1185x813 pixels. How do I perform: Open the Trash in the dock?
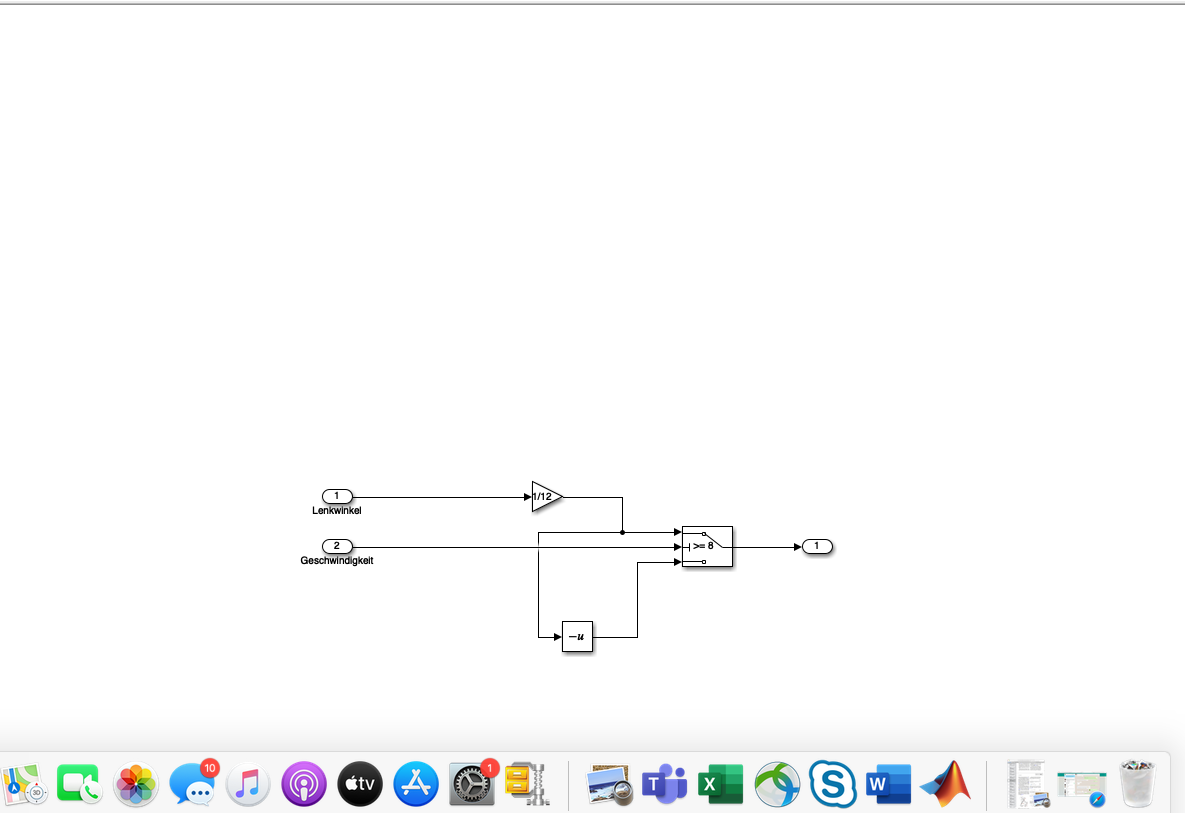pyautogui.click(x=1140, y=784)
